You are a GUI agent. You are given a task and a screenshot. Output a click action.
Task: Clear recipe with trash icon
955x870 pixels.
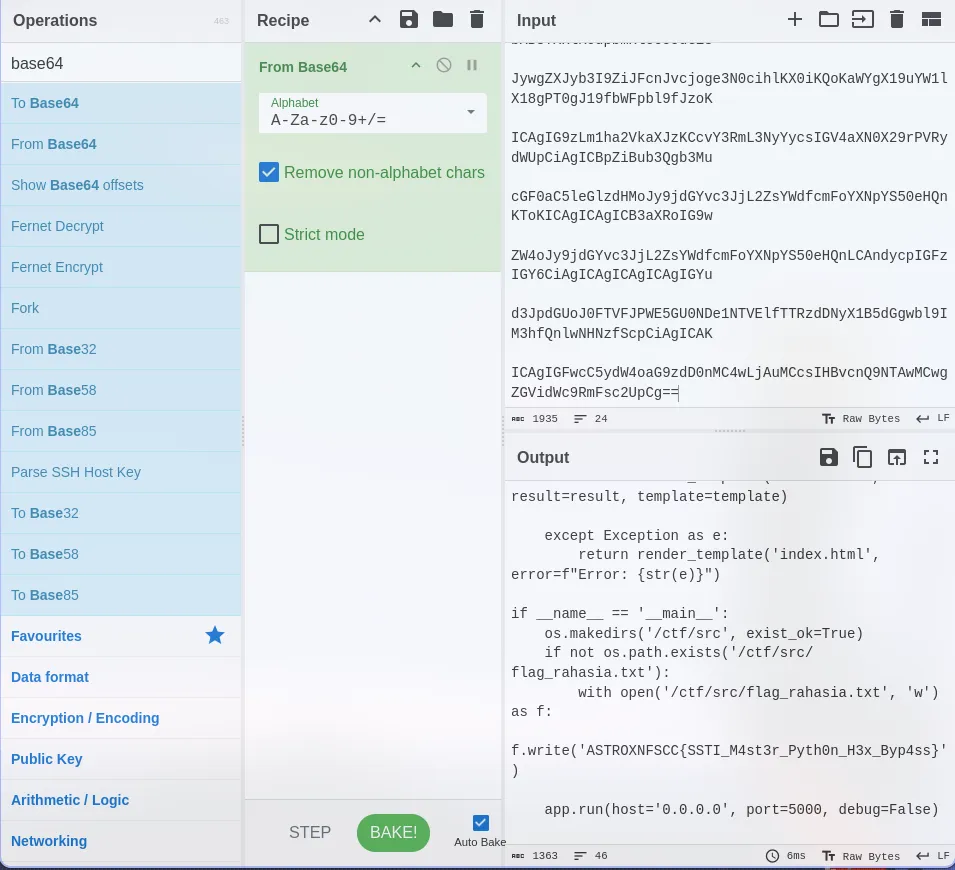[477, 20]
